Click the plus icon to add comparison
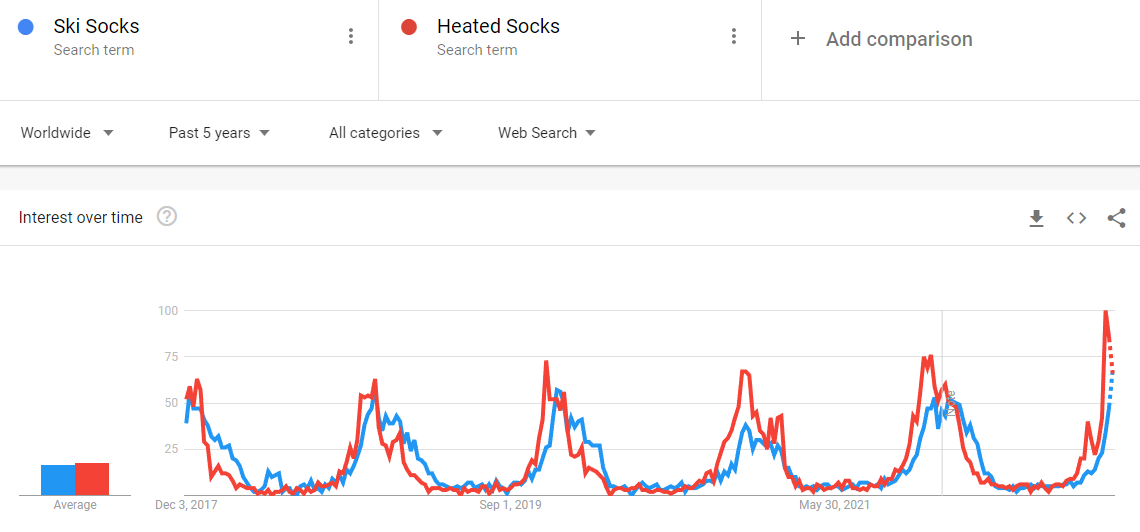The image size is (1140, 532). coord(798,39)
